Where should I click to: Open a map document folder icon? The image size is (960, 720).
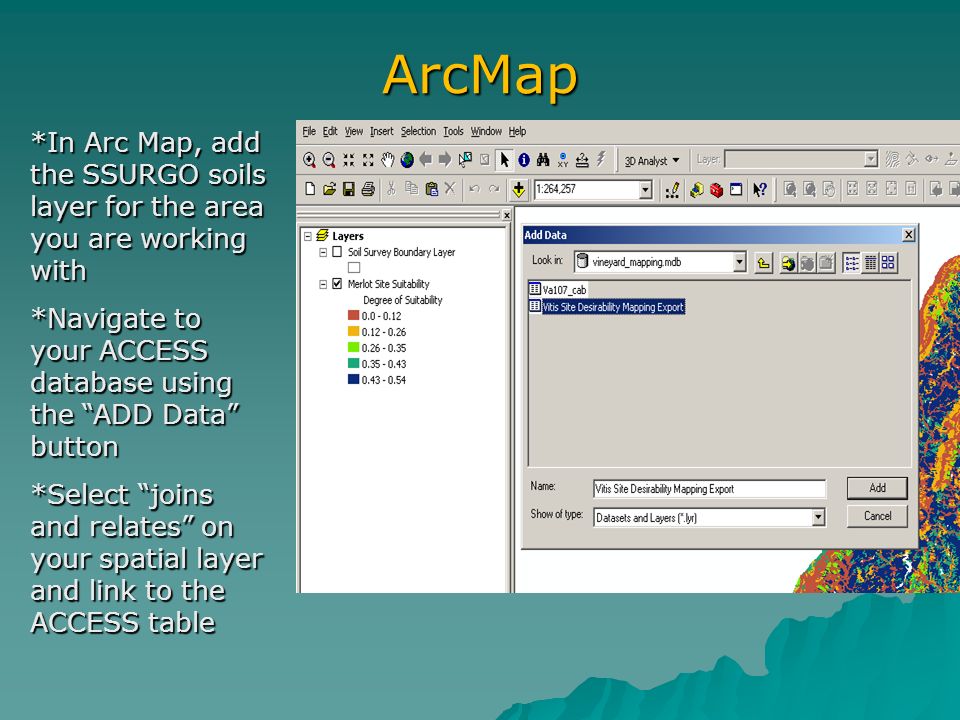click(329, 189)
